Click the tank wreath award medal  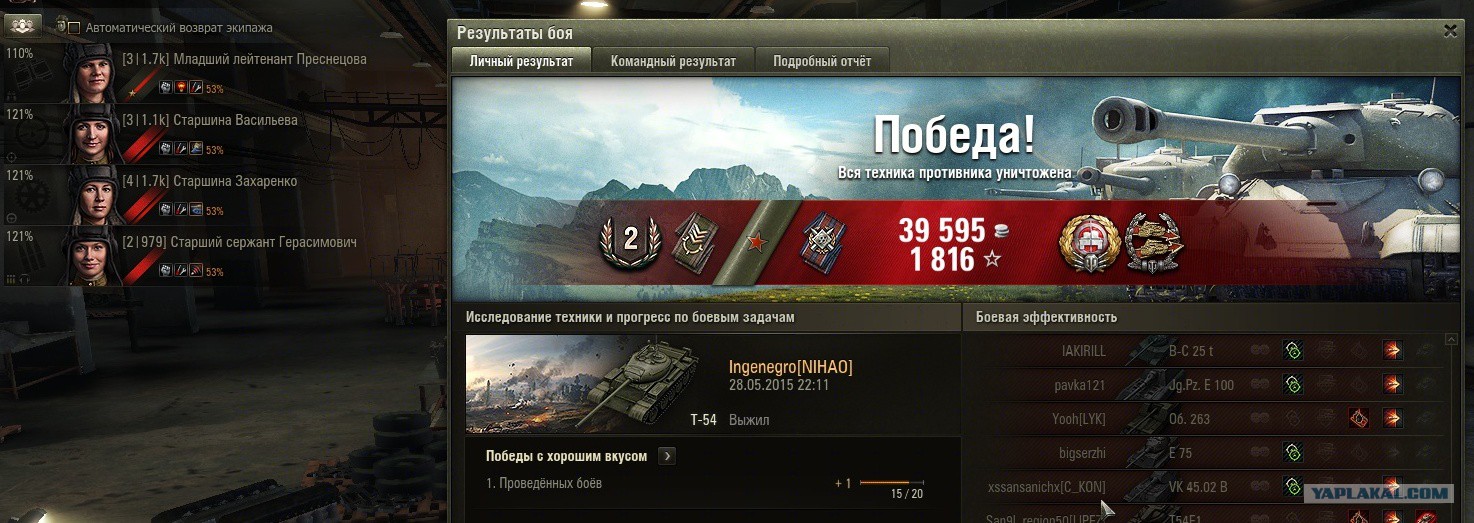coord(1153,243)
